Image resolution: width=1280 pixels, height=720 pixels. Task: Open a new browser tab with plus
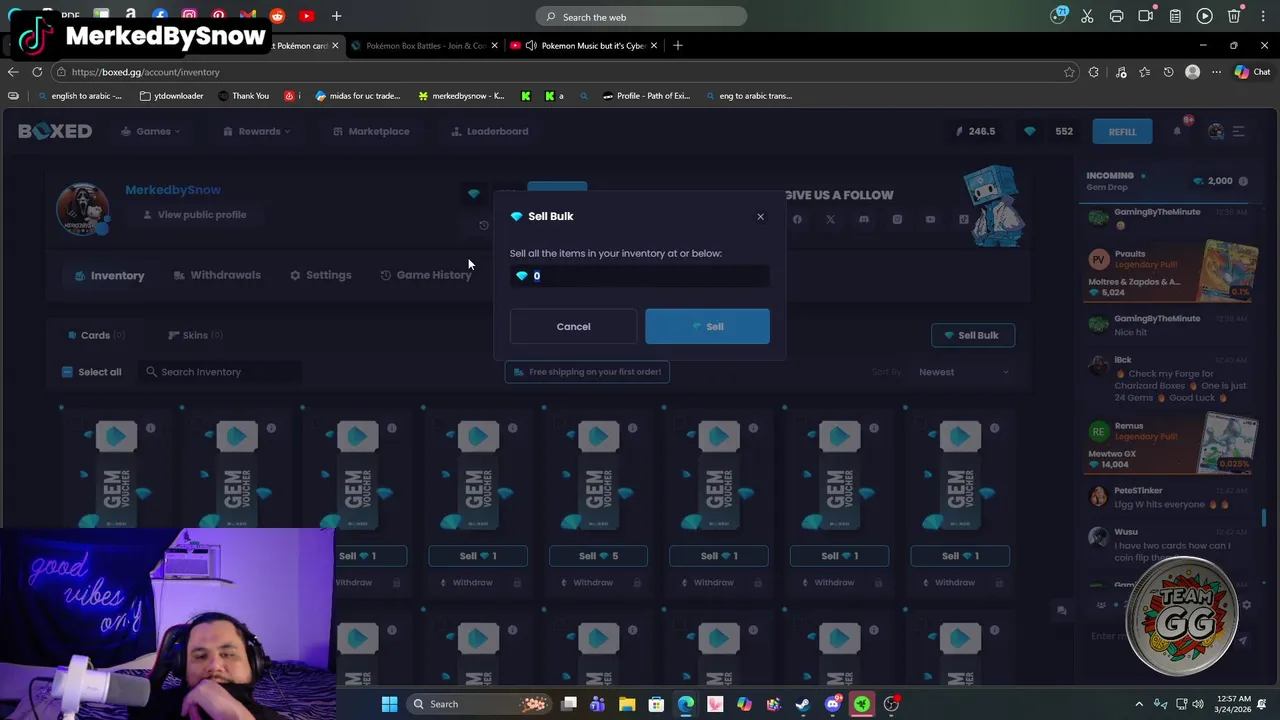[x=677, y=46]
